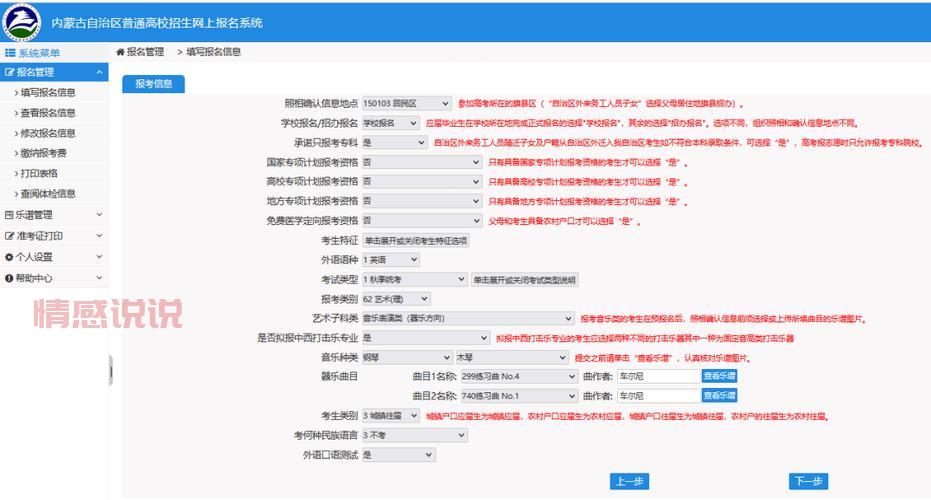
Task: Click the 单击展开或关闭考生特征选项 button
Action: [x=416, y=240]
